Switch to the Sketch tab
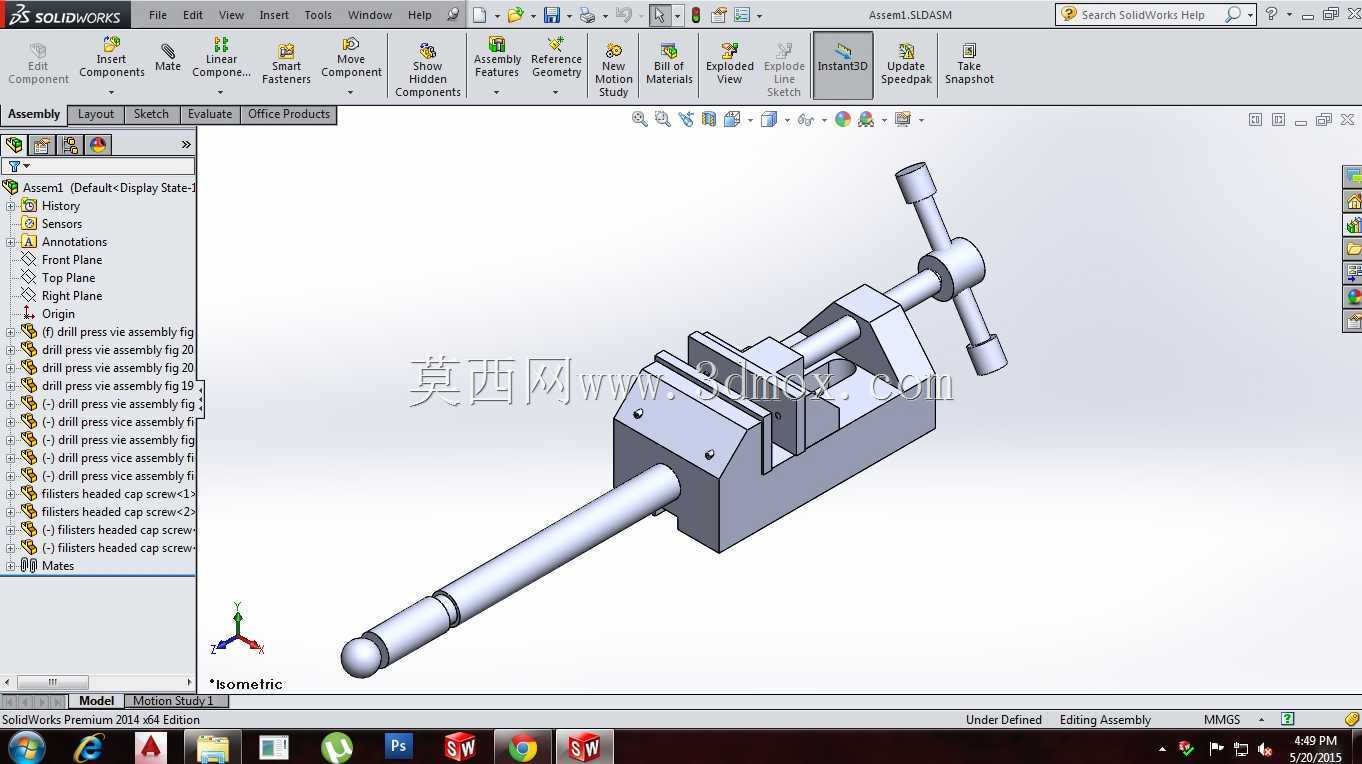 click(151, 114)
